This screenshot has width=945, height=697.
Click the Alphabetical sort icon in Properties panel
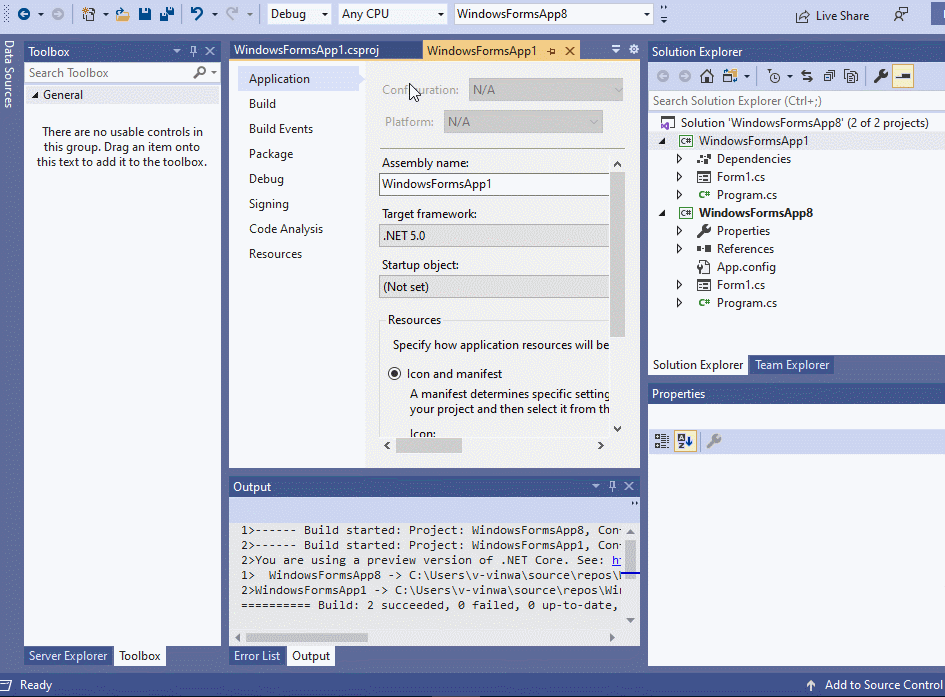tap(685, 441)
